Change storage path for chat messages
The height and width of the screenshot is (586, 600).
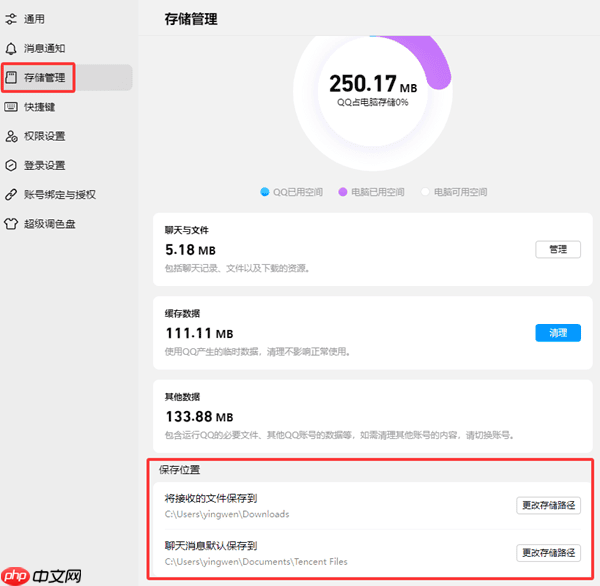(548, 553)
